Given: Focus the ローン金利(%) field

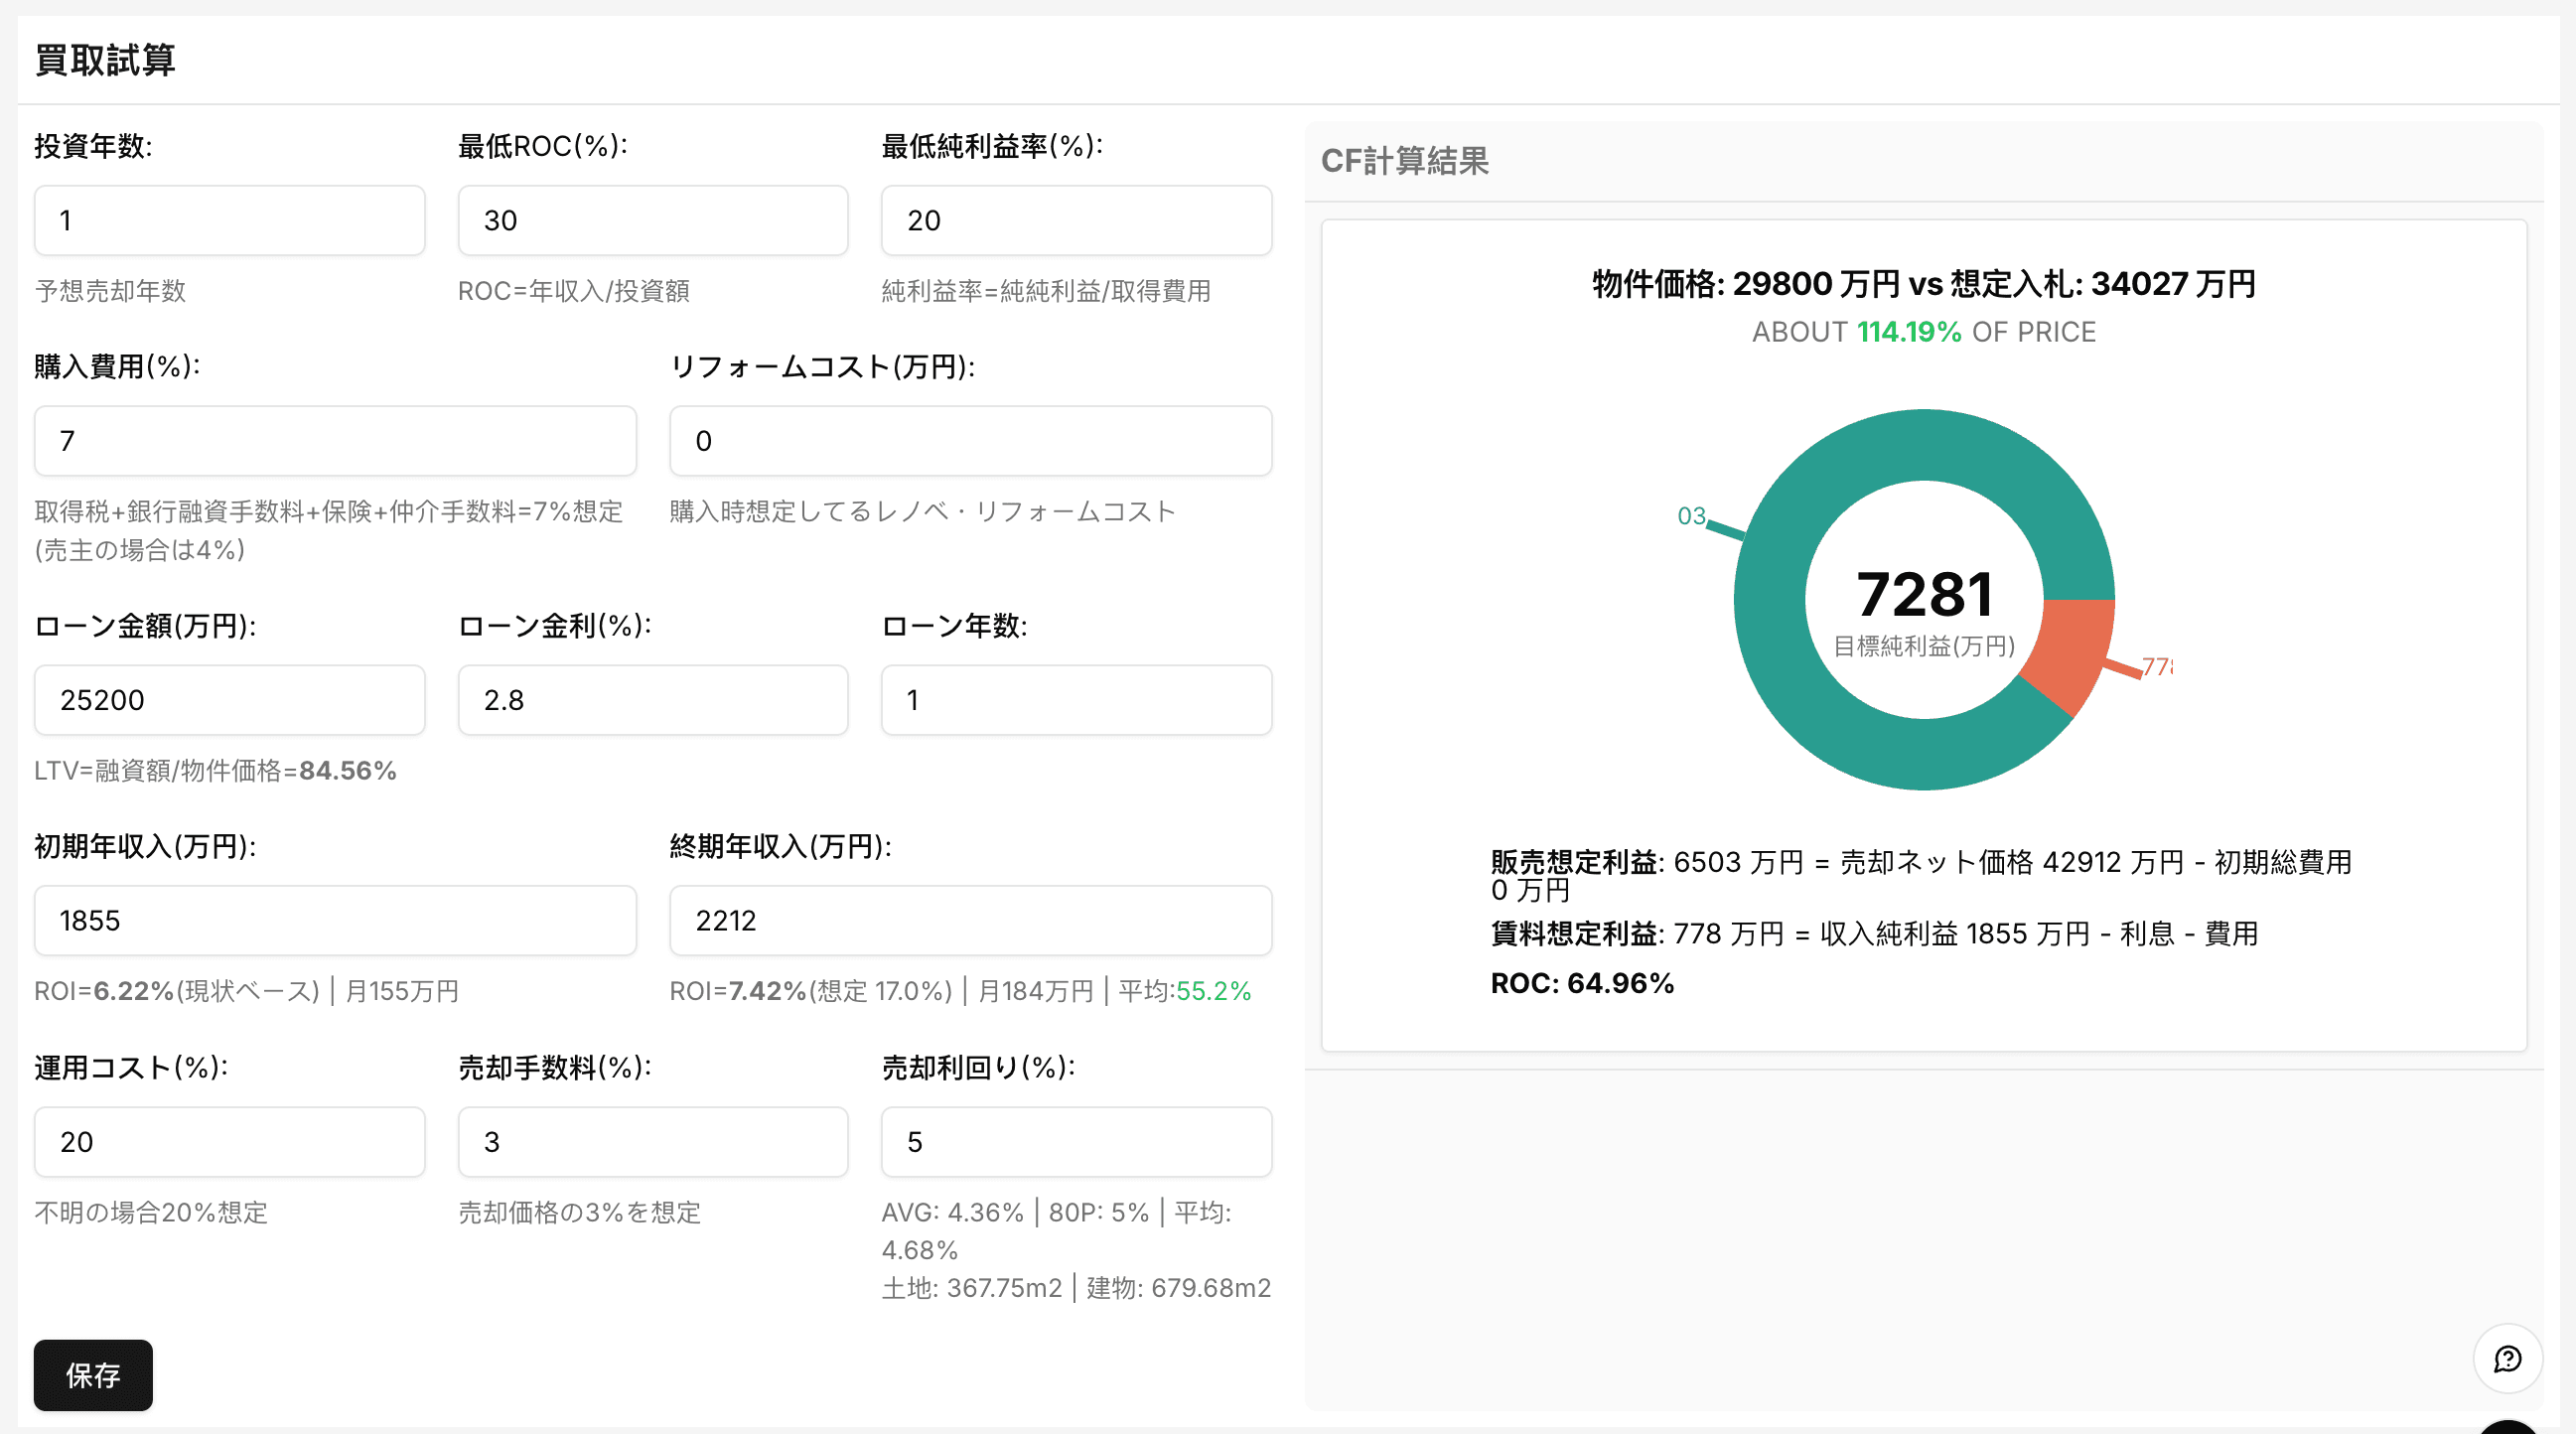Looking at the screenshot, I should (653, 700).
